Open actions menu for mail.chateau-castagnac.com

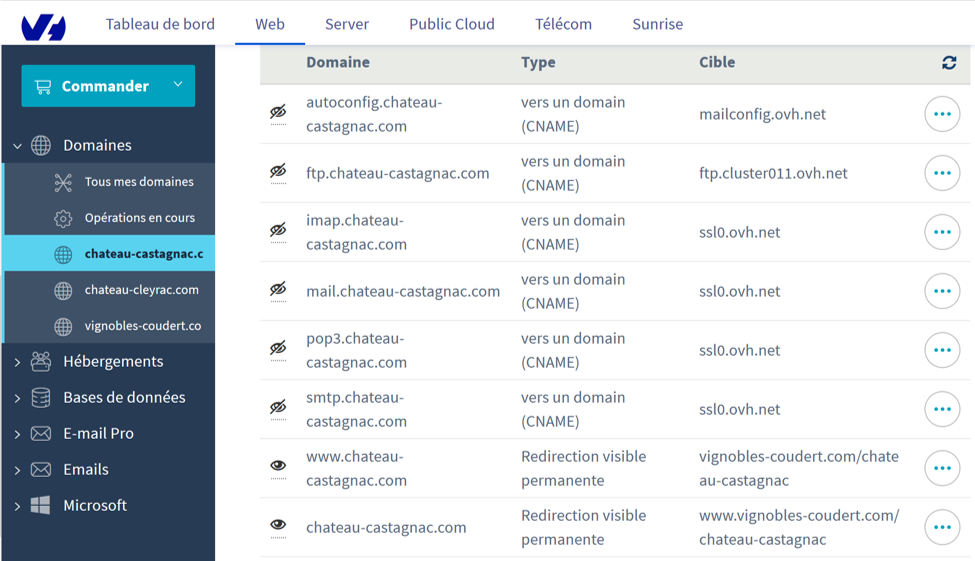tap(942, 291)
